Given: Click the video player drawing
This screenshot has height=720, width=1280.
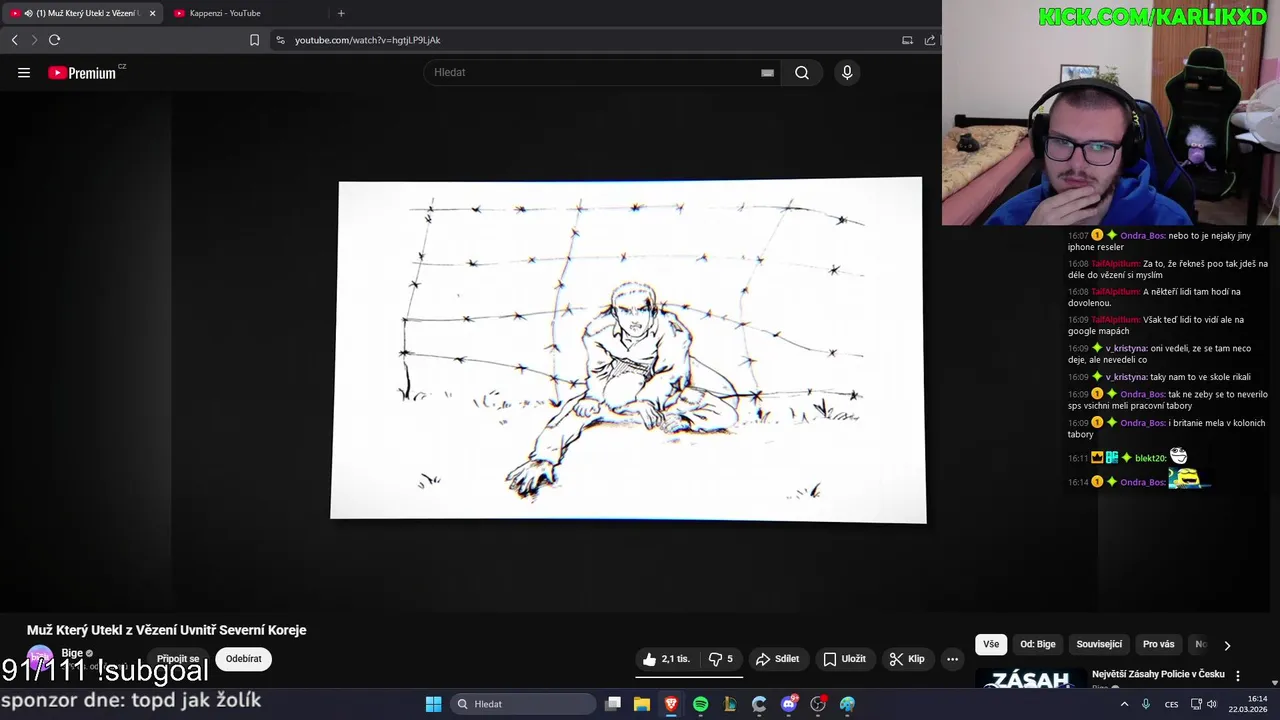Looking at the screenshot, I should [x=628, y=350].
